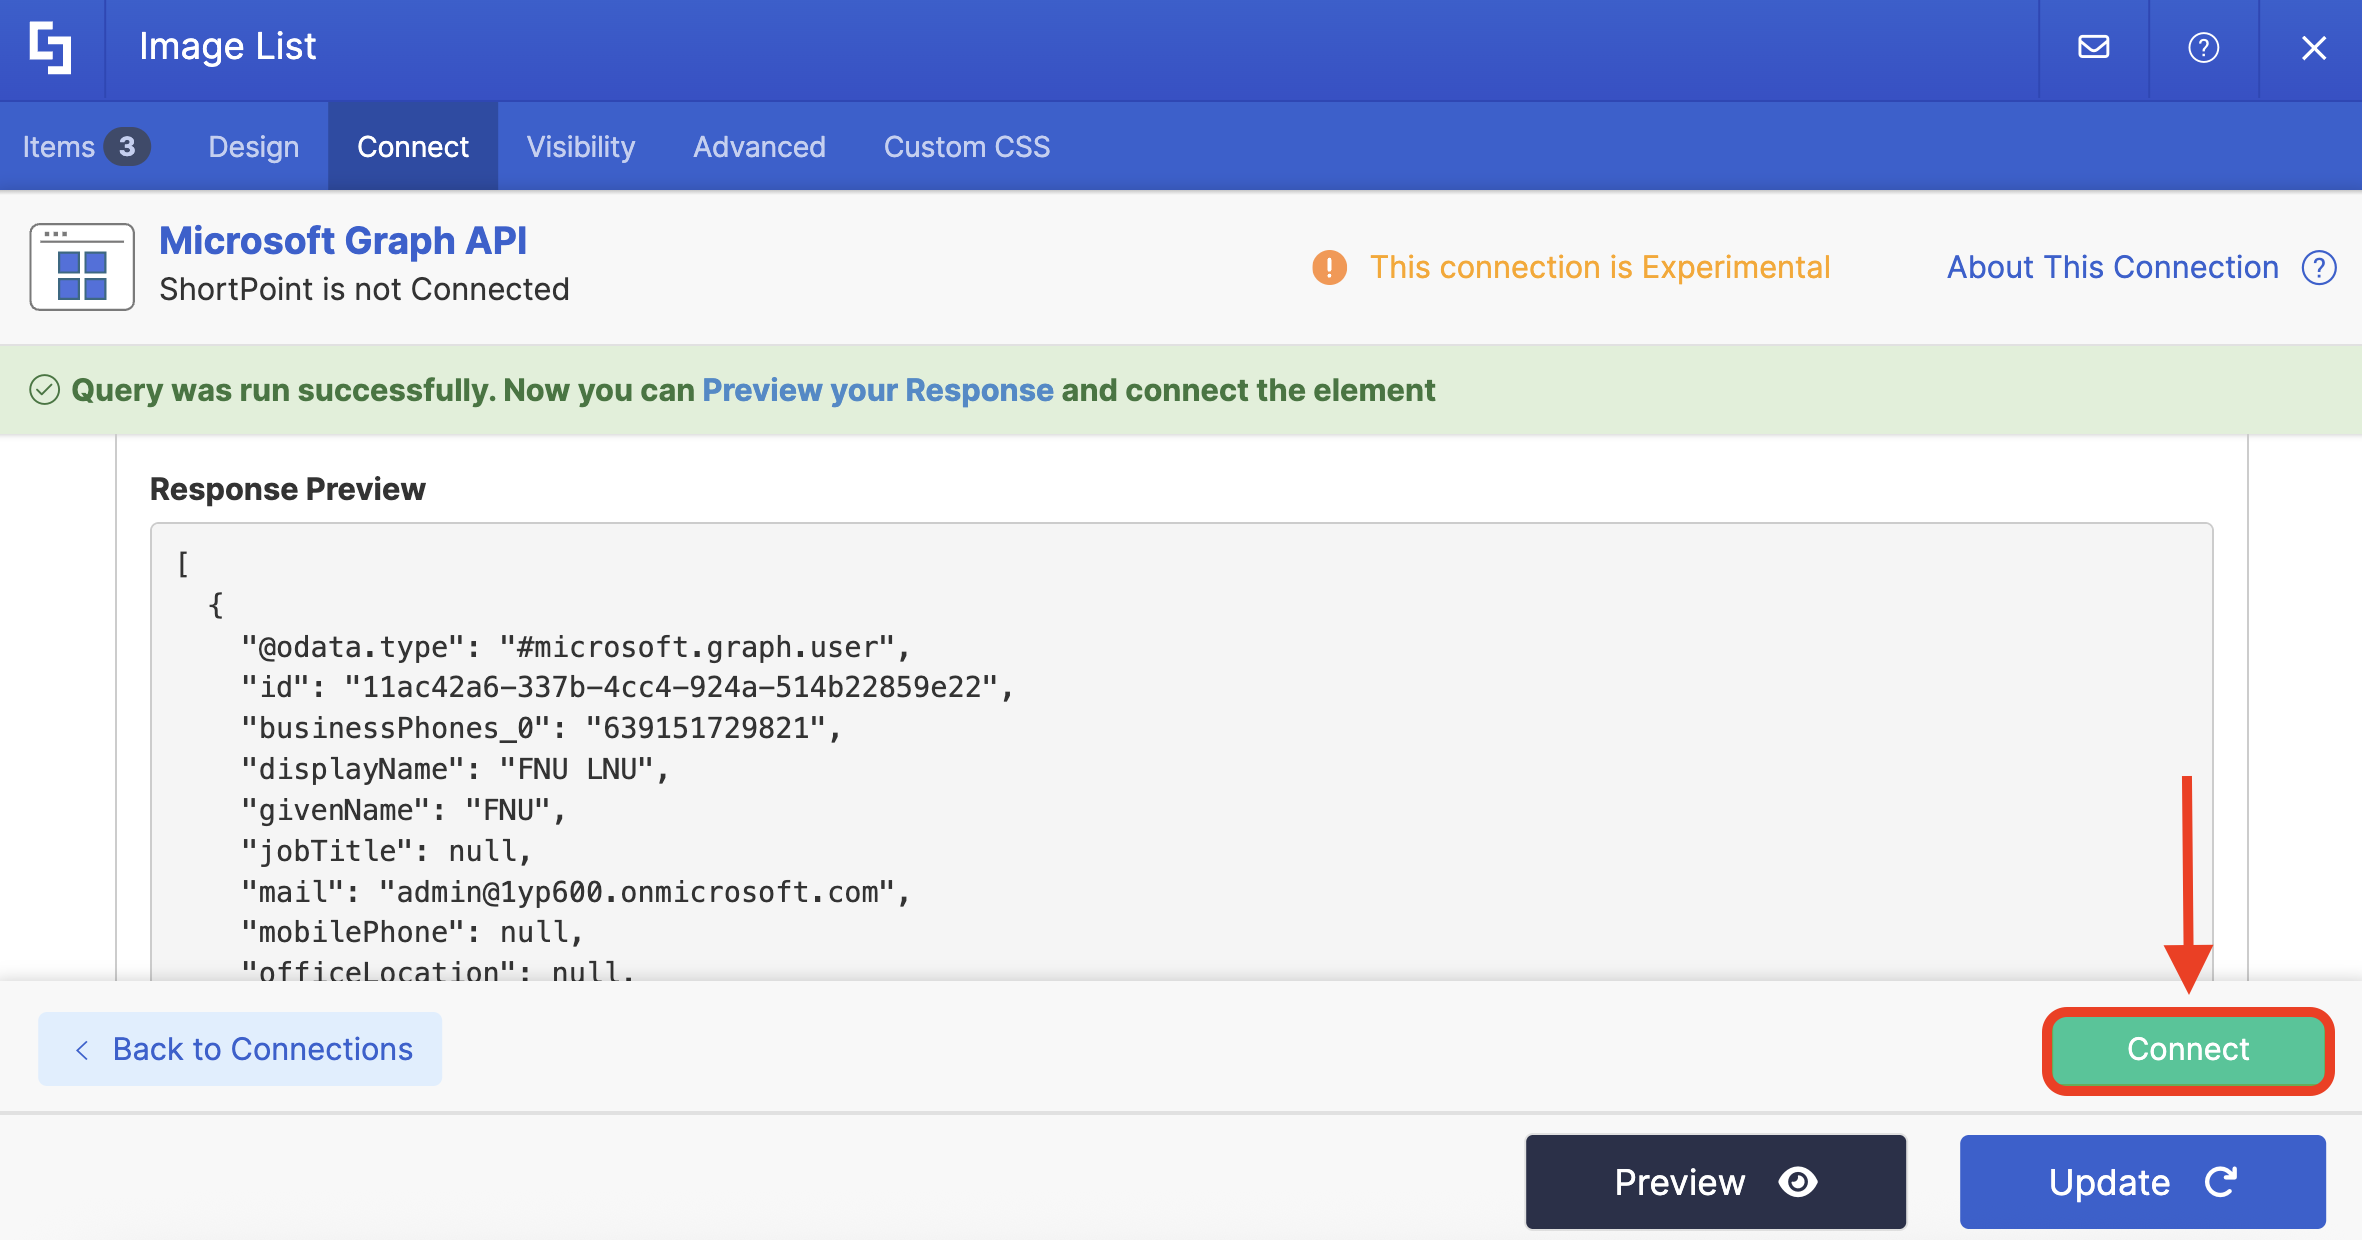Open About This Connection link
This screenshot has width=2362, height=1240.
pos(2112,268)
